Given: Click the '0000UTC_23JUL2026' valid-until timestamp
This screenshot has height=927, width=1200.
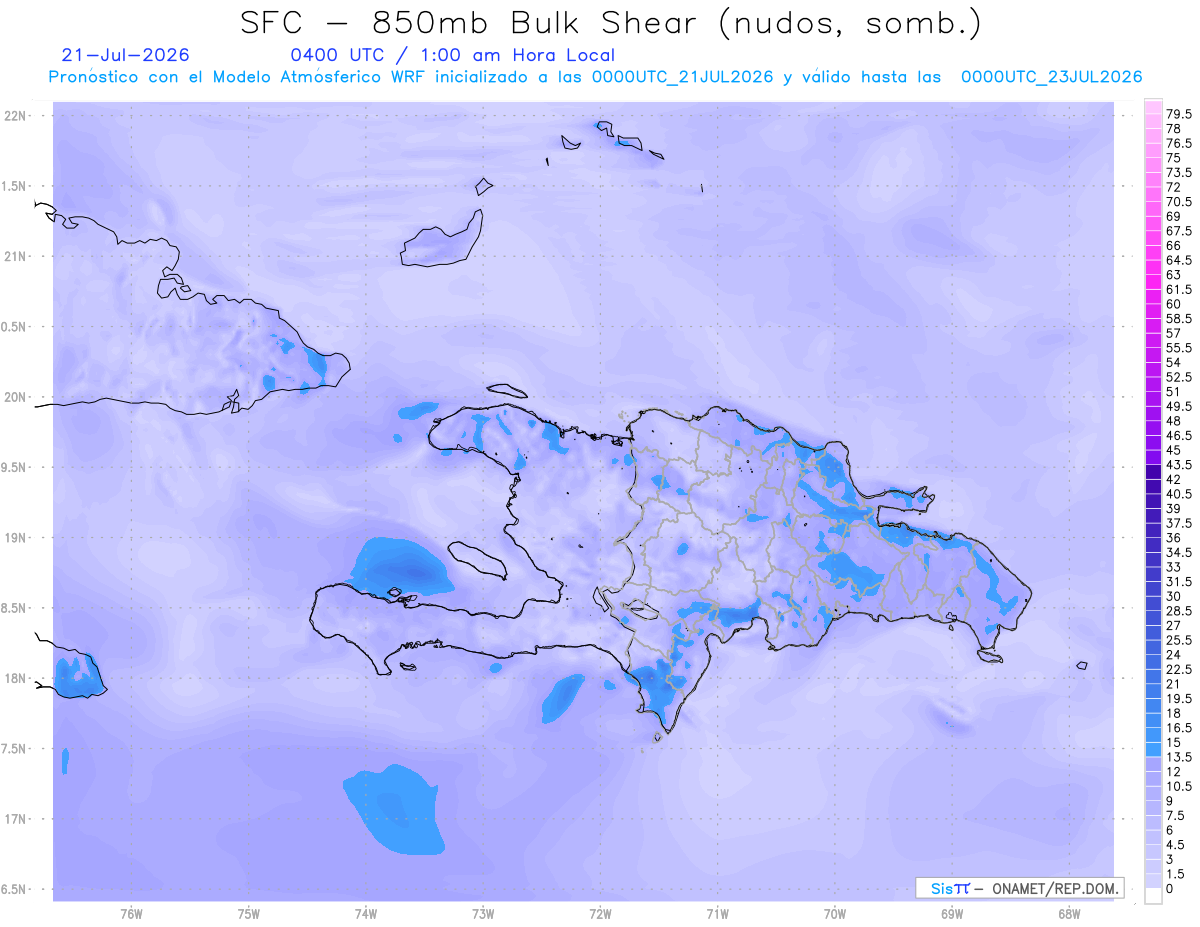Looking at the screenshot, I should [x=1051, y=77].
